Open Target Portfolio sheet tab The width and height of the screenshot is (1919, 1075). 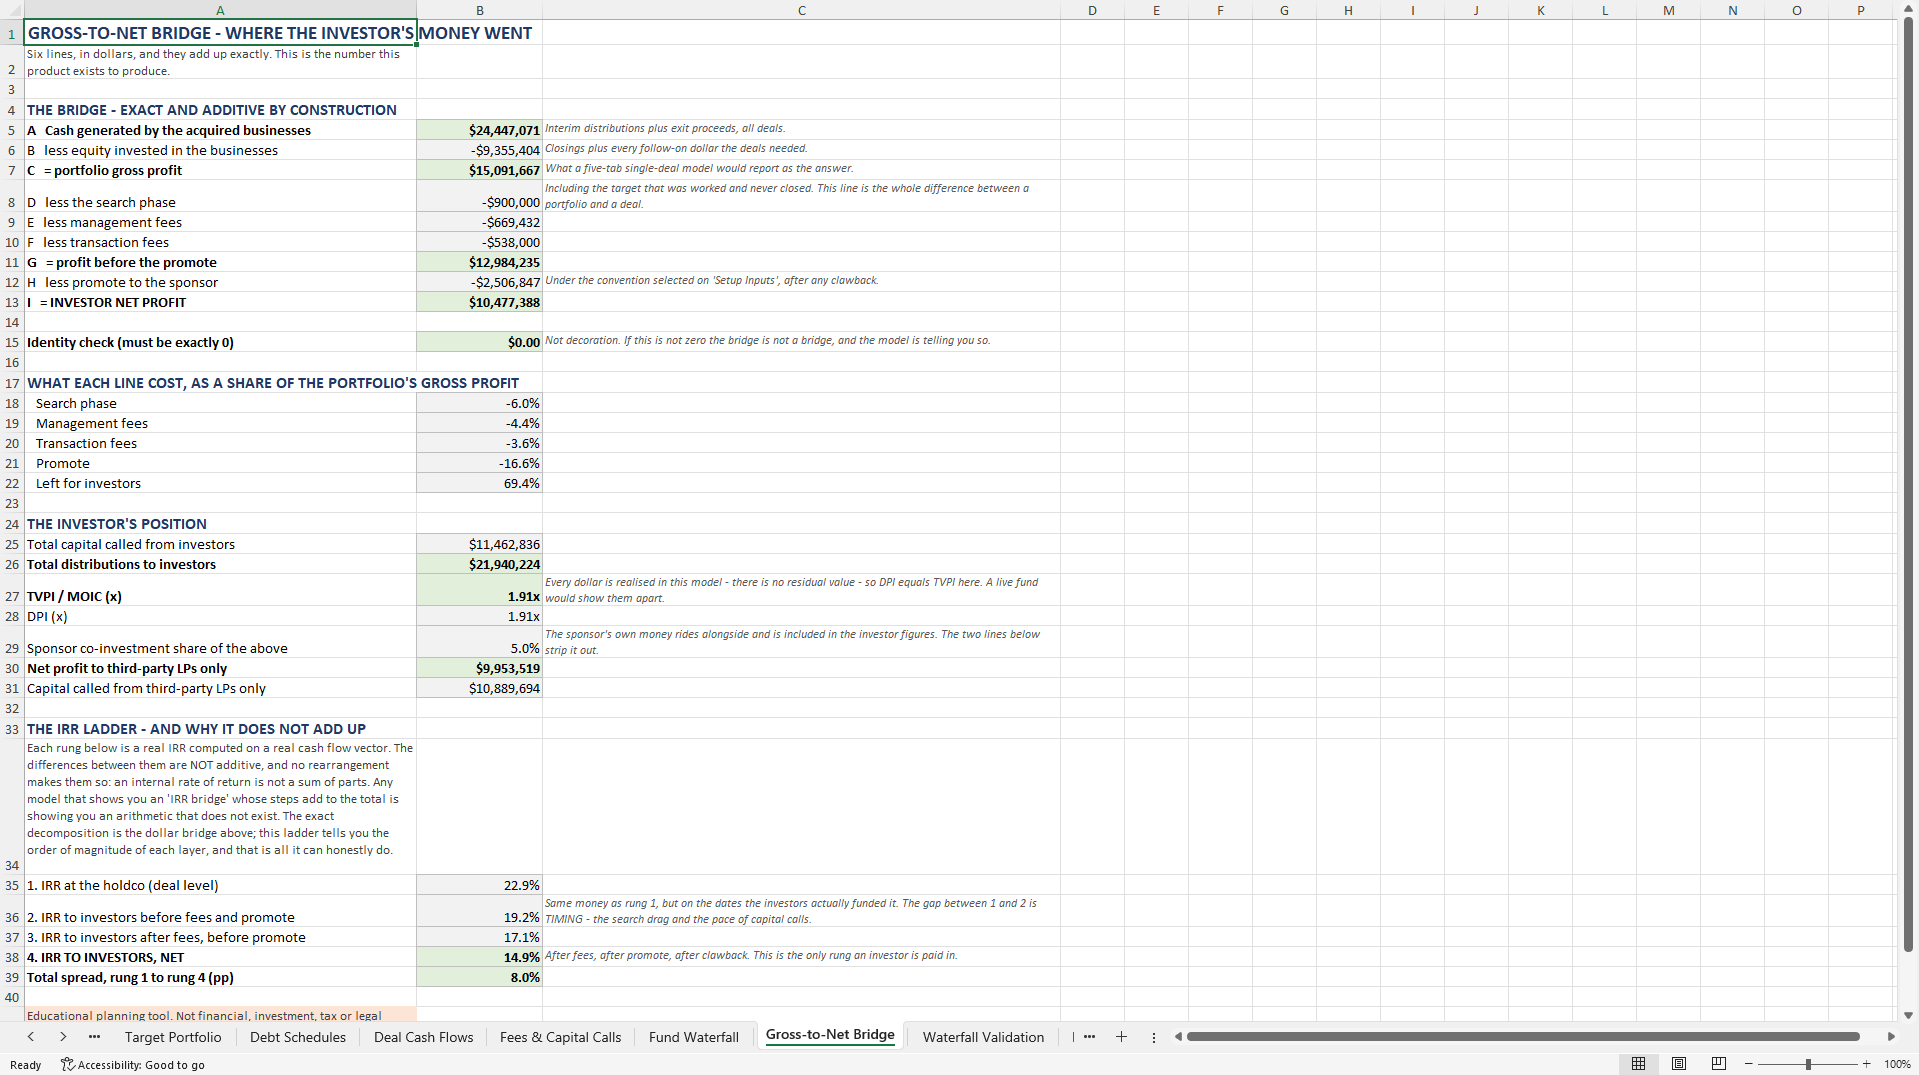point(173,1037)
